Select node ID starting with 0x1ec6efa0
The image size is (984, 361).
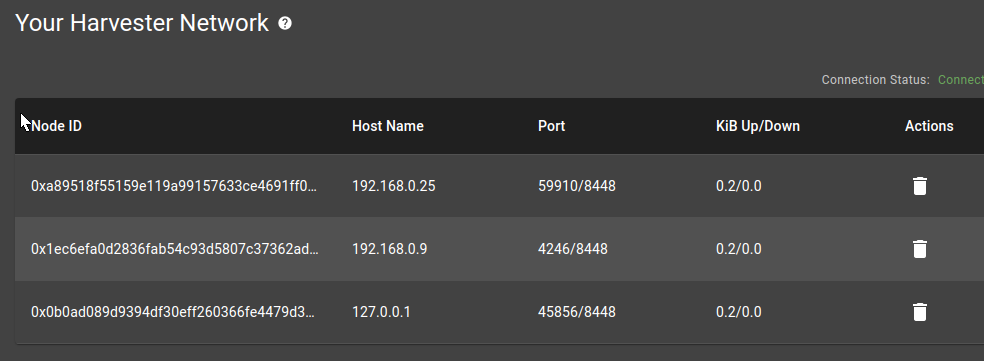175,249
